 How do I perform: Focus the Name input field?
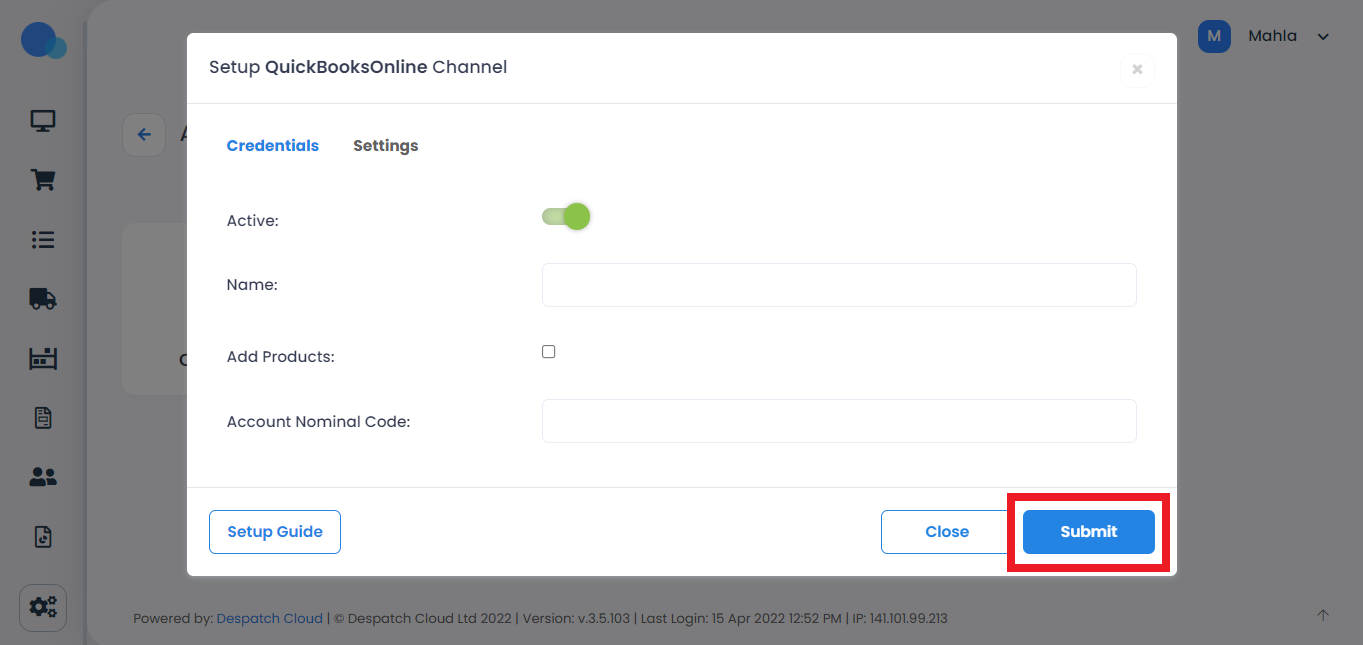(839, 285)
